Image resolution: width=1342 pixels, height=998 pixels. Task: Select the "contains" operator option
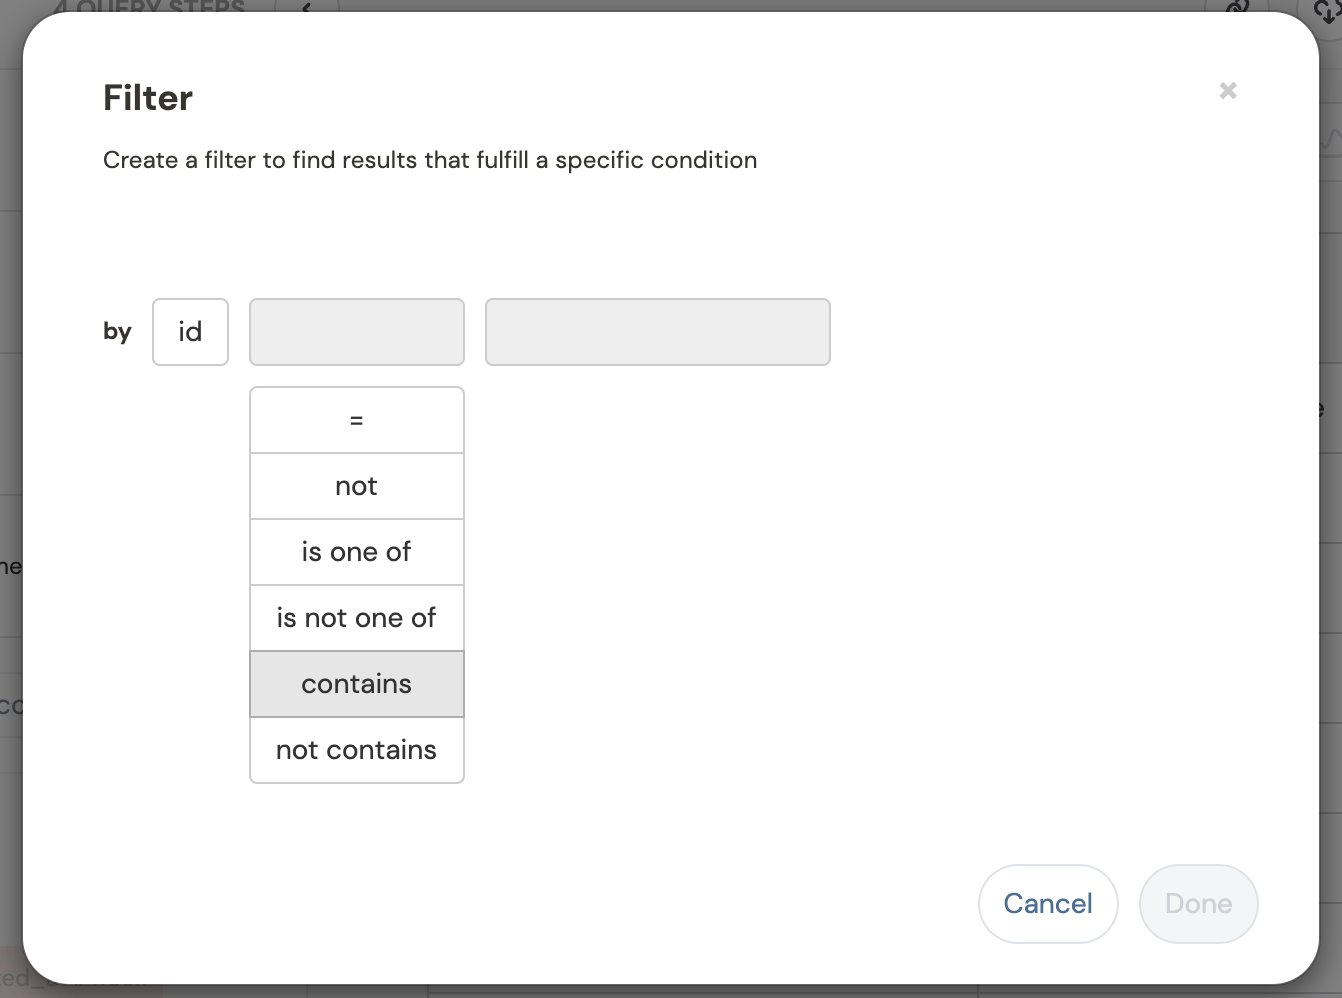coord(356,684)
